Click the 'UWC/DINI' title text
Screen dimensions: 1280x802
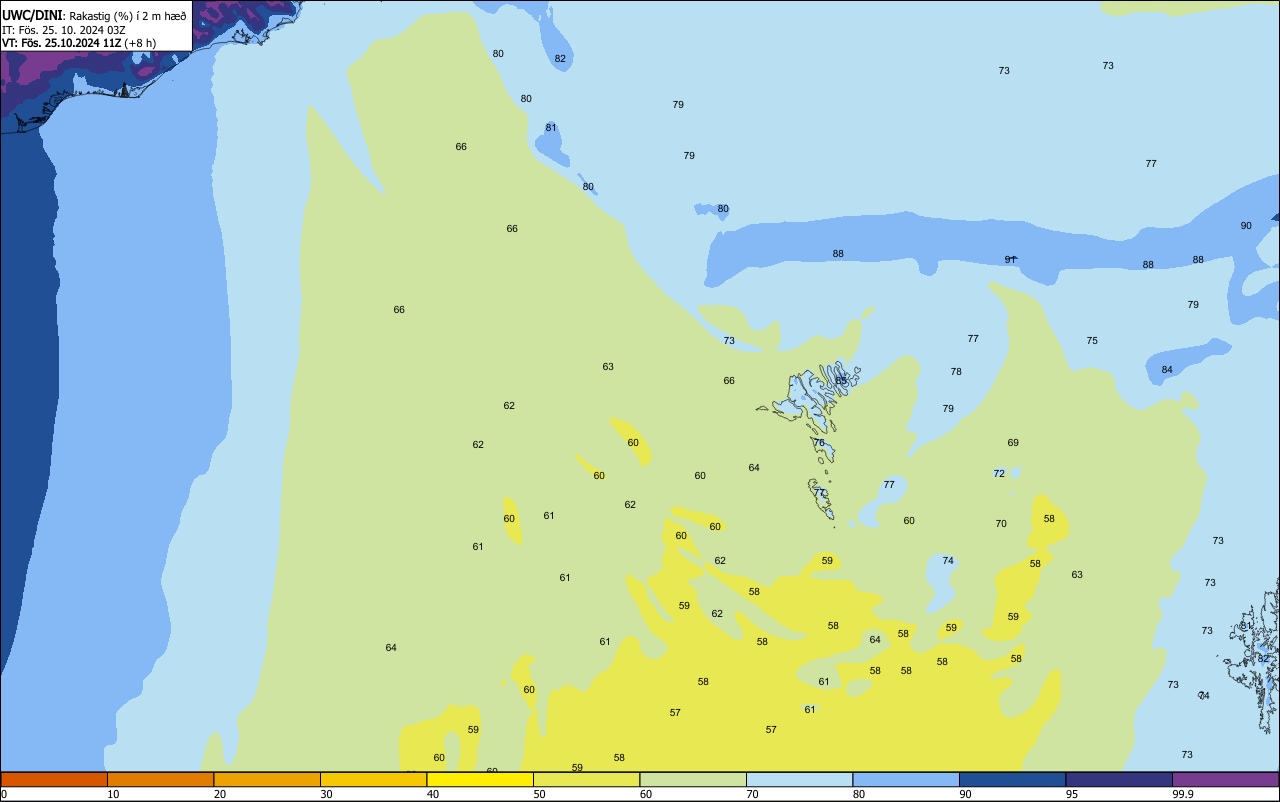tap(31, 15)
